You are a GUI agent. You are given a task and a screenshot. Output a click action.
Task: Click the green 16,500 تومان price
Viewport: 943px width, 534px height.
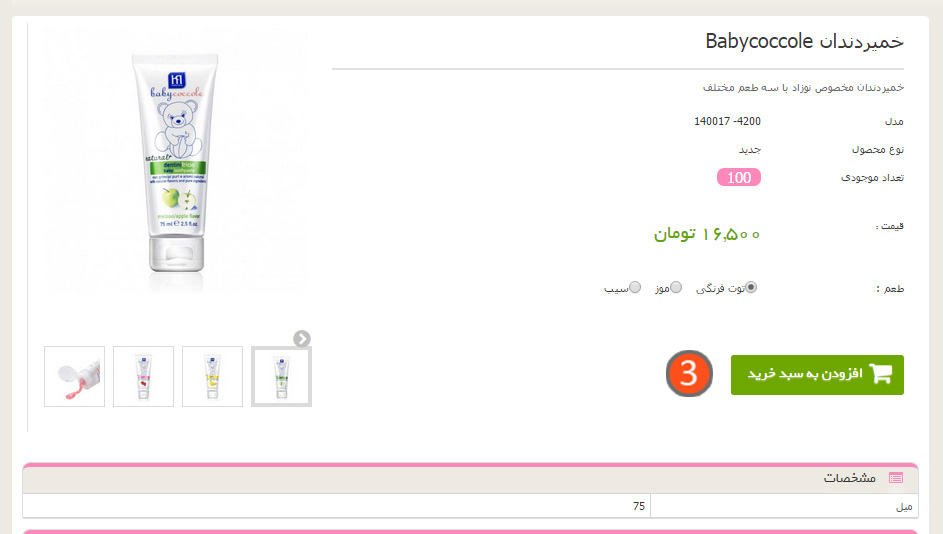pyautogui.click(x=707, y=233)
